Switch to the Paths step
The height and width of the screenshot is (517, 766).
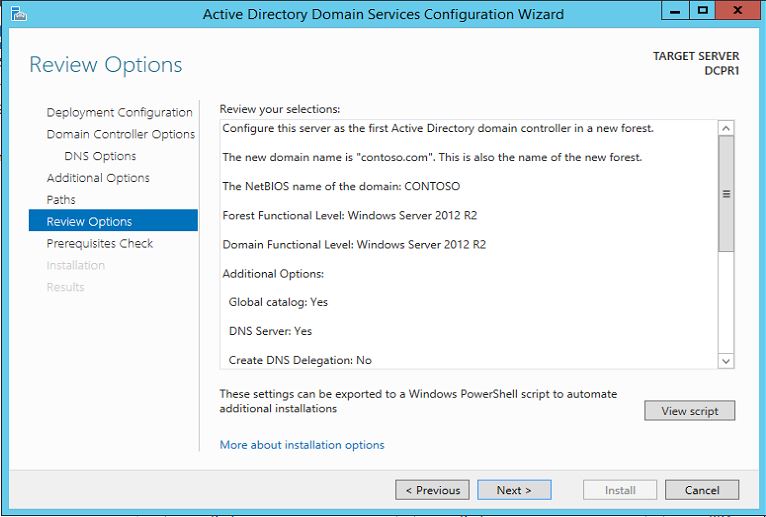coord(61,200)
